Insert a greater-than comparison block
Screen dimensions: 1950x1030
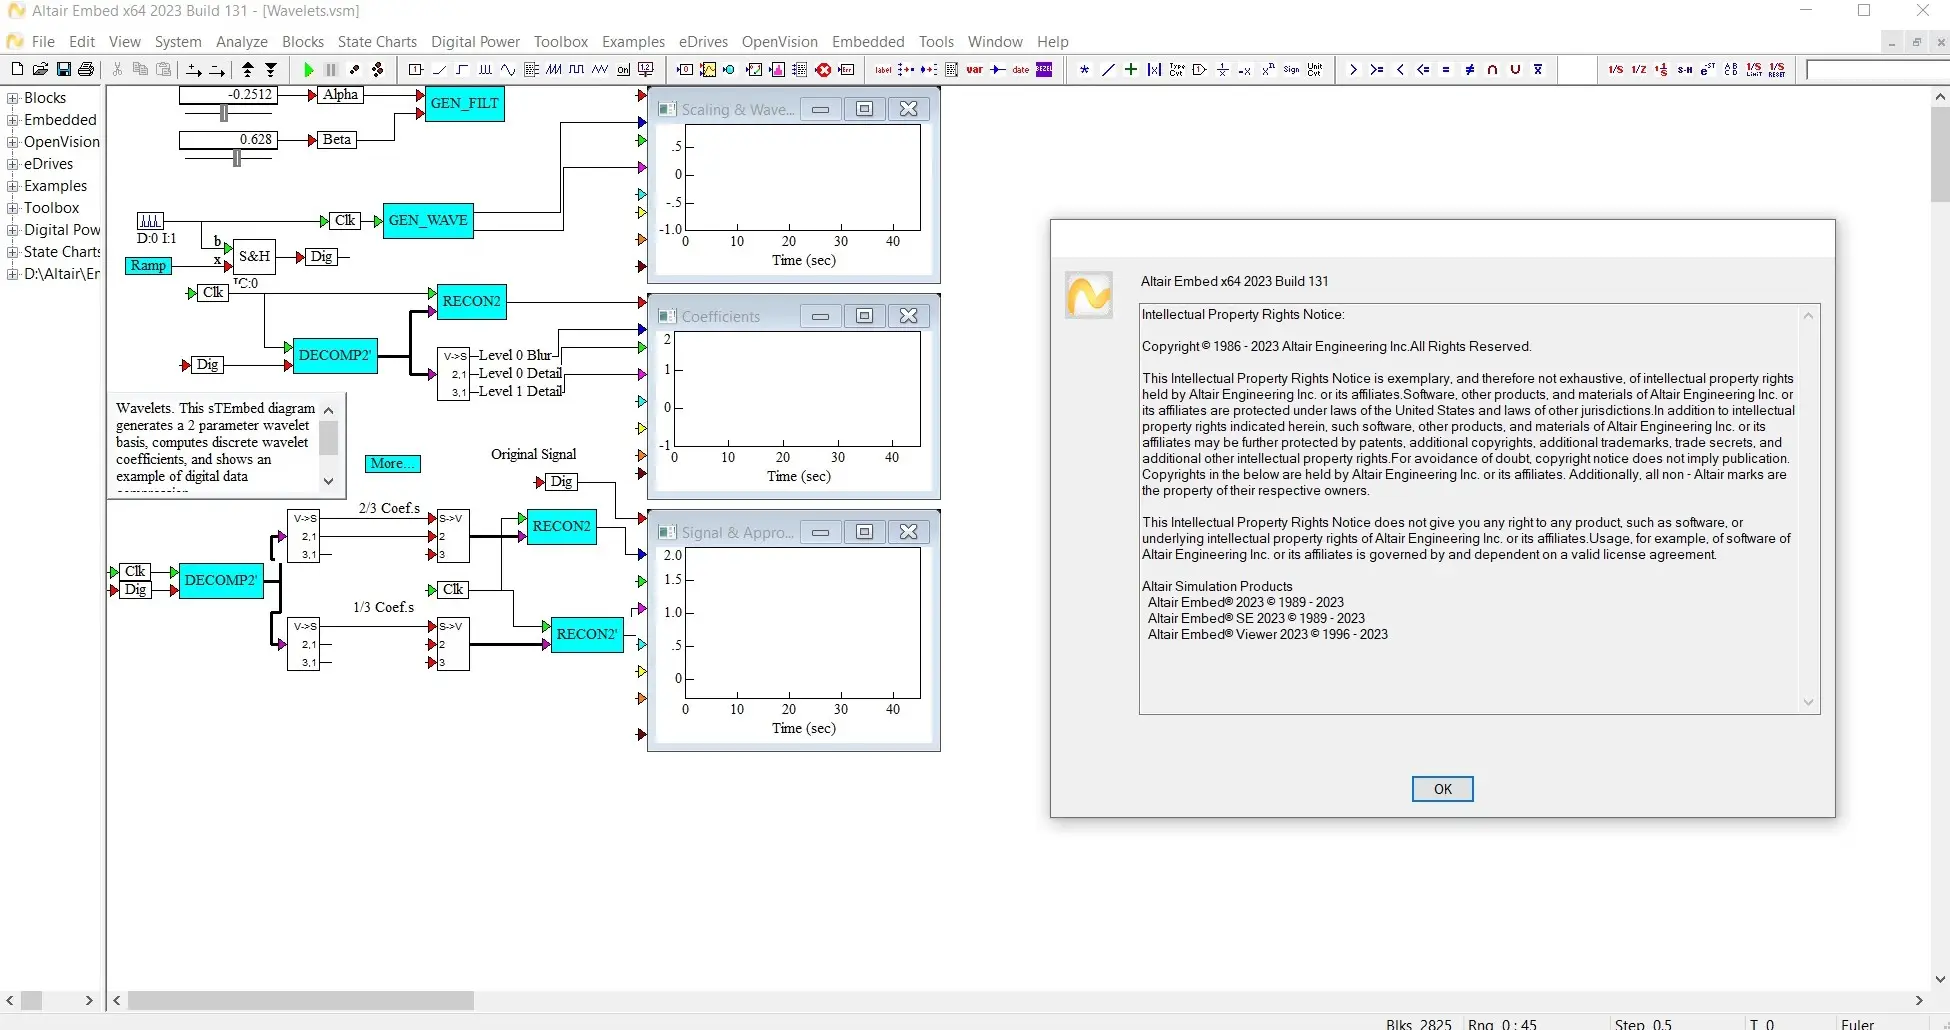tap(1353, 69)
